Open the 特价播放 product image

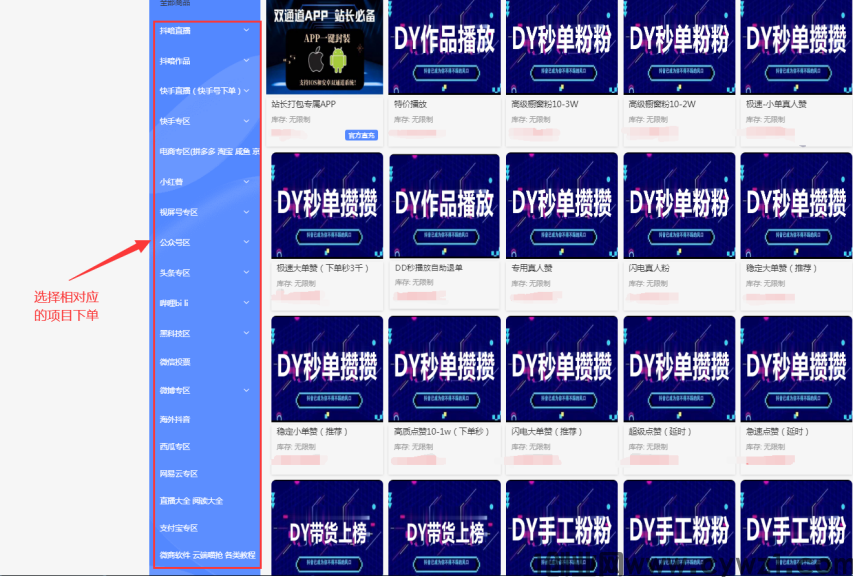pyautogui.click(x=444, y=47)
